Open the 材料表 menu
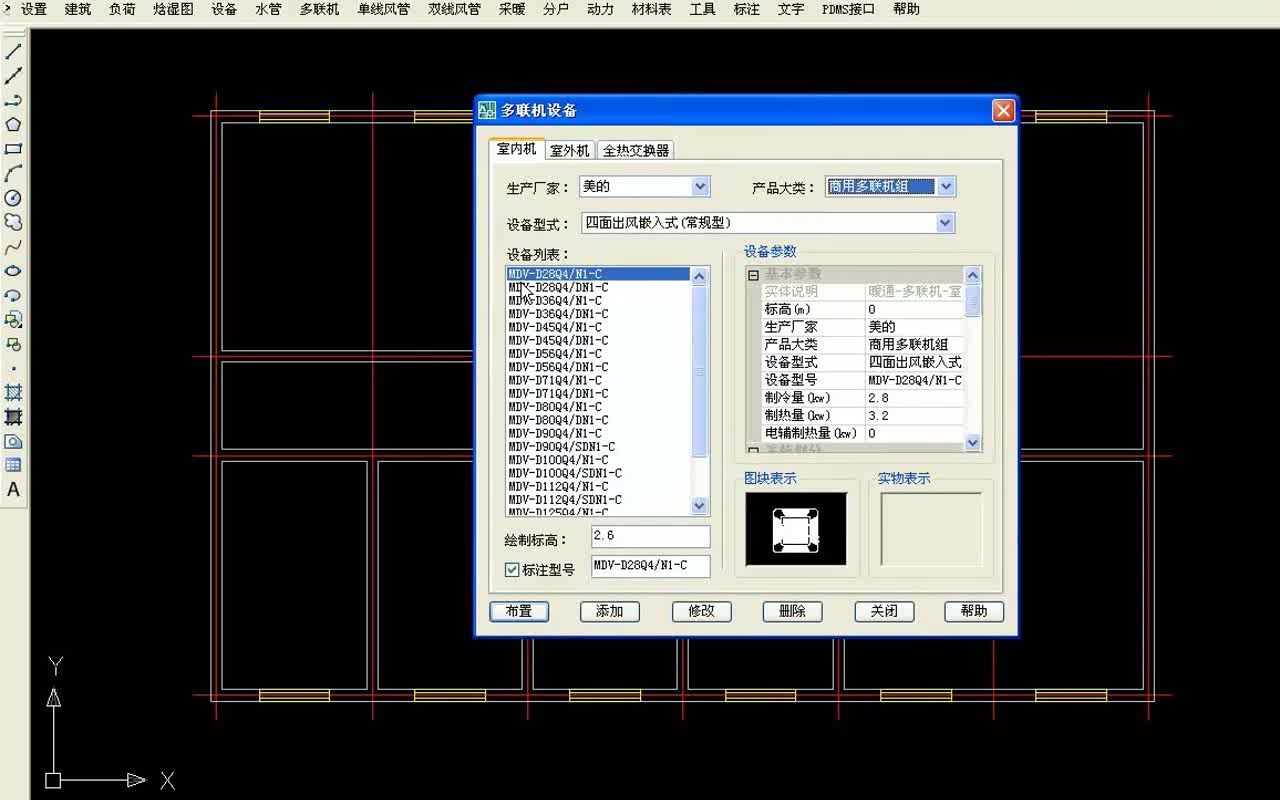 [651, 9]
